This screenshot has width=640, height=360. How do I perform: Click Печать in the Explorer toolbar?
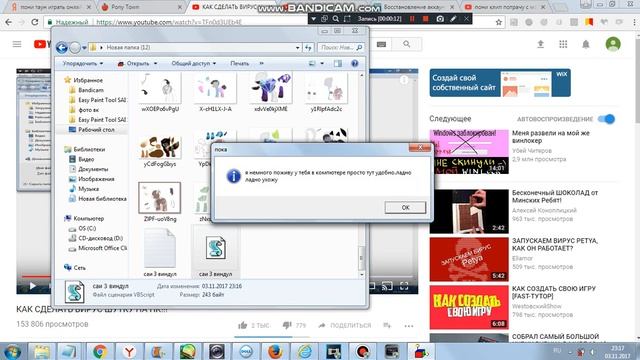pos(240,64)
